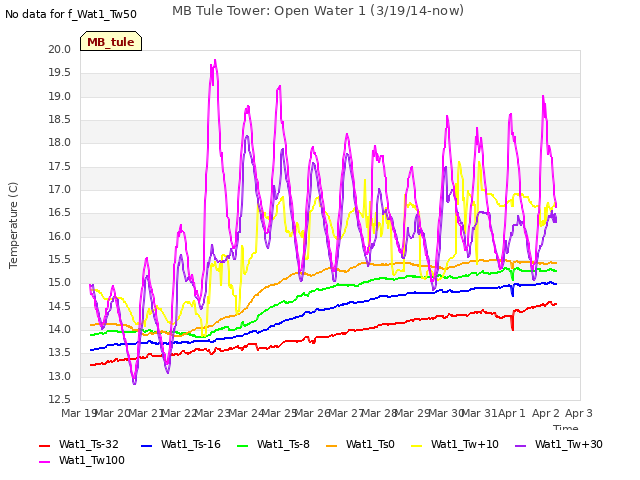Click the 15.5 y-axis tick label
Image resolution: width=640 pixels, height=480 pixels.
[60, 260]
